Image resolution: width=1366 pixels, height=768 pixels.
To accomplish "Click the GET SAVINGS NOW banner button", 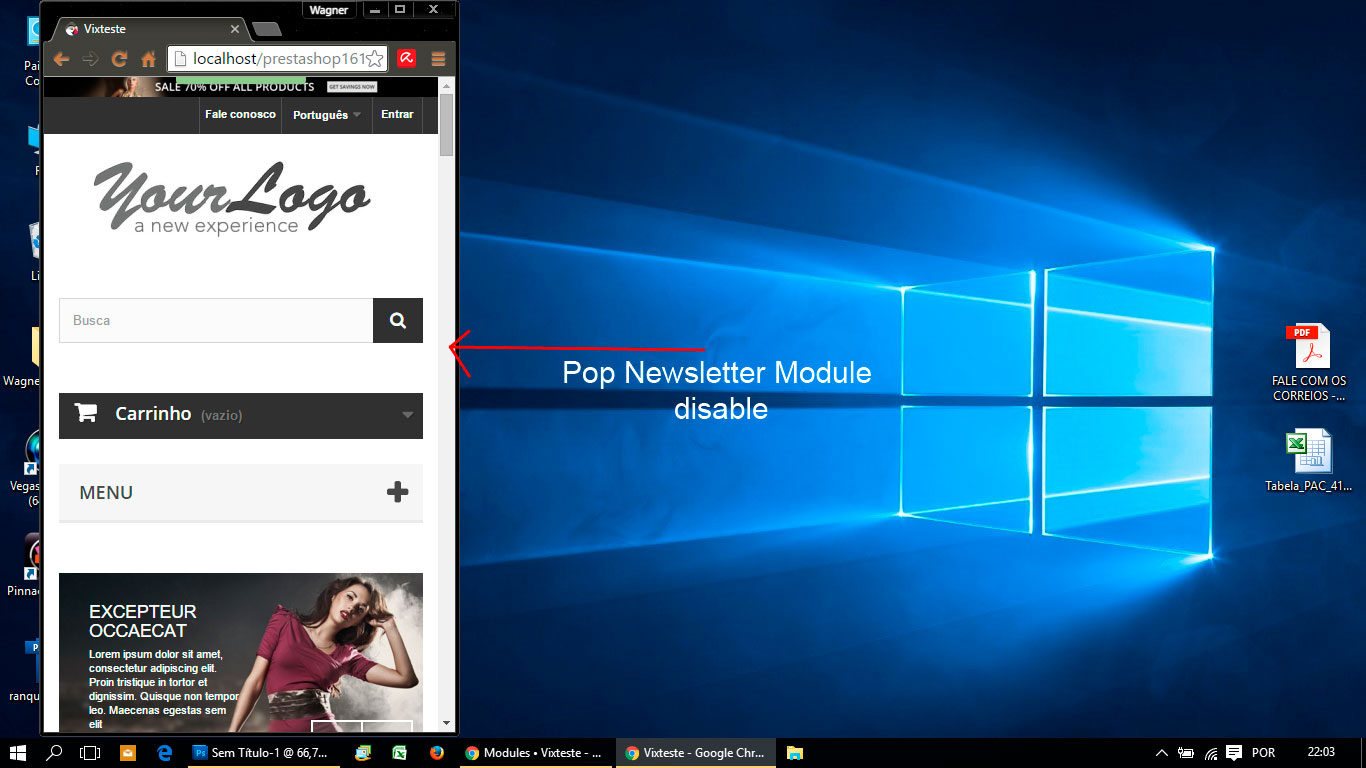I will tap(352, 87).
